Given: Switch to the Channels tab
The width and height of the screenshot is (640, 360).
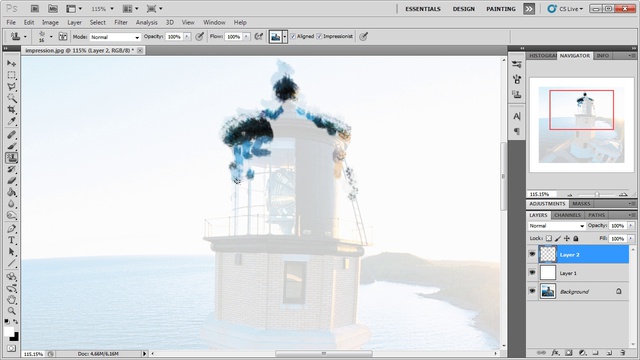Looking at the screenshot, I should point(567,215).
